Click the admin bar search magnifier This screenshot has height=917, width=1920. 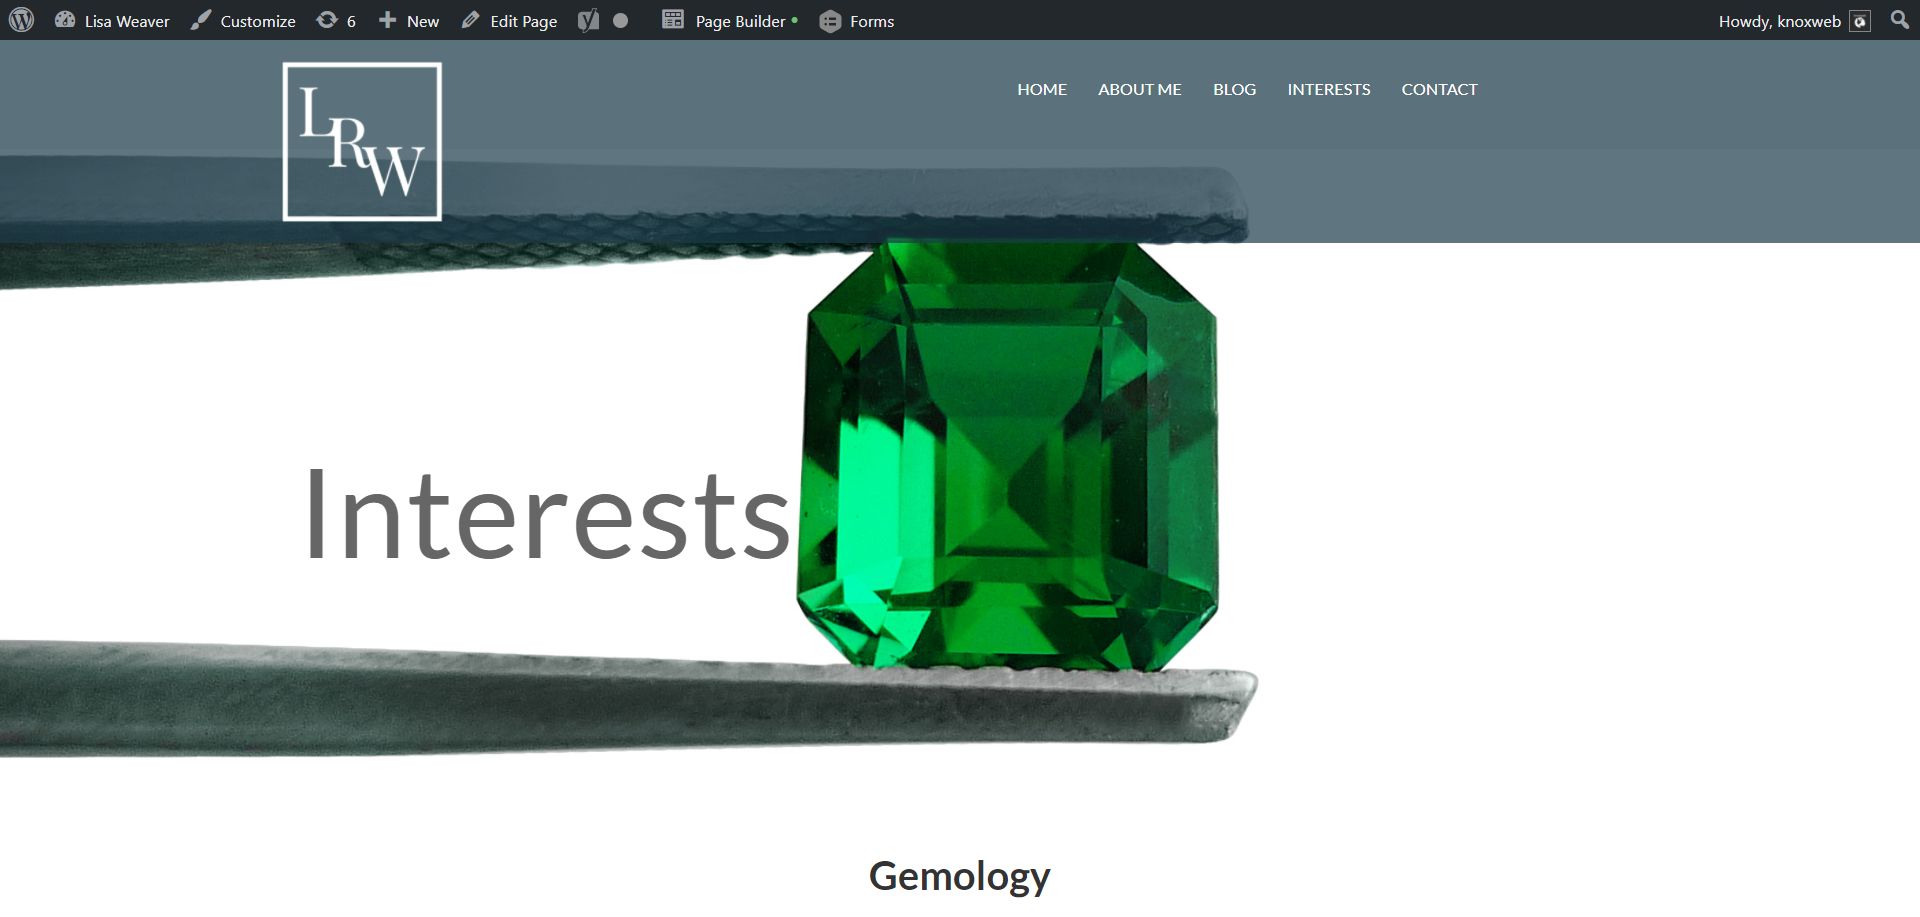(x=1900, y=20)
